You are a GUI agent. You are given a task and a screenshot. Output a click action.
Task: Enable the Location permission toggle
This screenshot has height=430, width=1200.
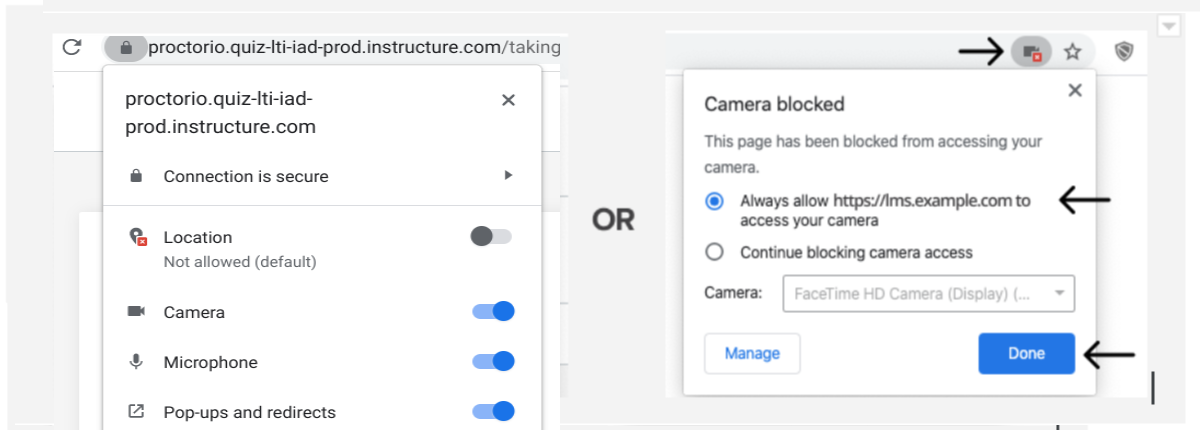491,237
